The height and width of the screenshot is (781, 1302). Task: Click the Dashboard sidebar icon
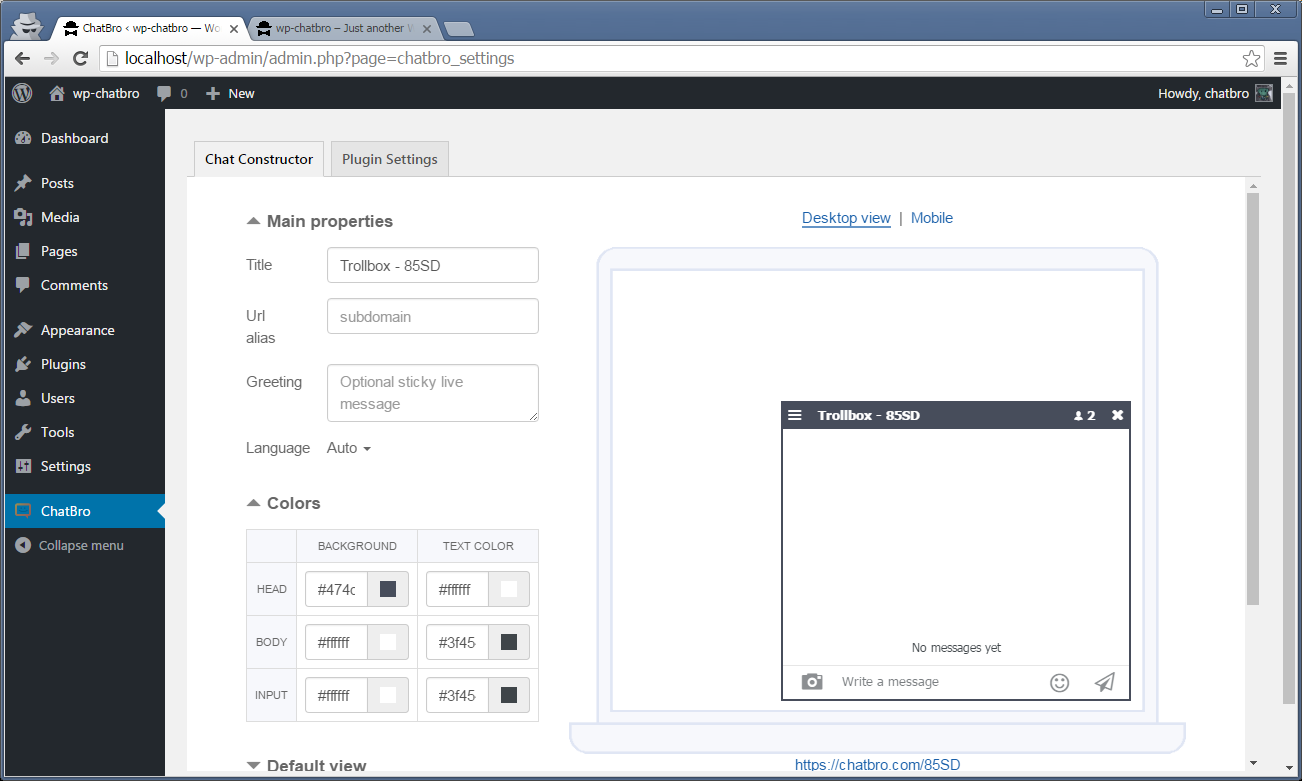(23, 138)
